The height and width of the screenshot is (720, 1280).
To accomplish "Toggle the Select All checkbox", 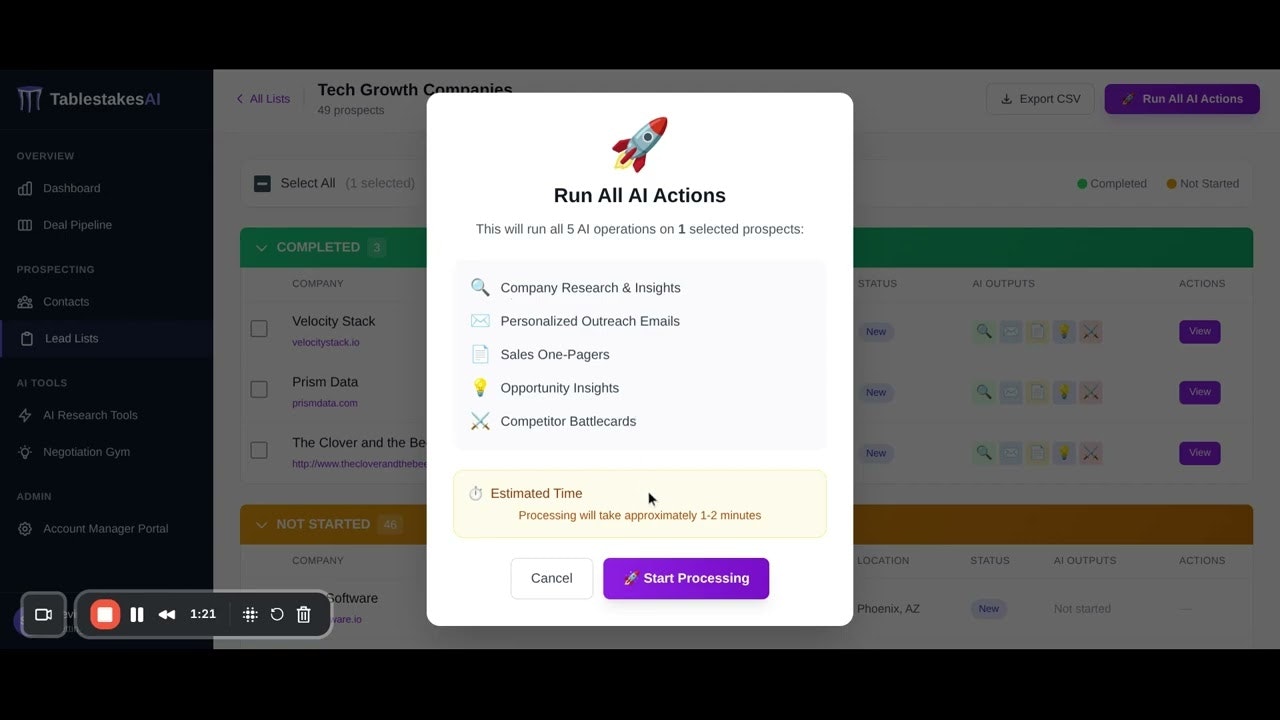I will click(262, 183).
